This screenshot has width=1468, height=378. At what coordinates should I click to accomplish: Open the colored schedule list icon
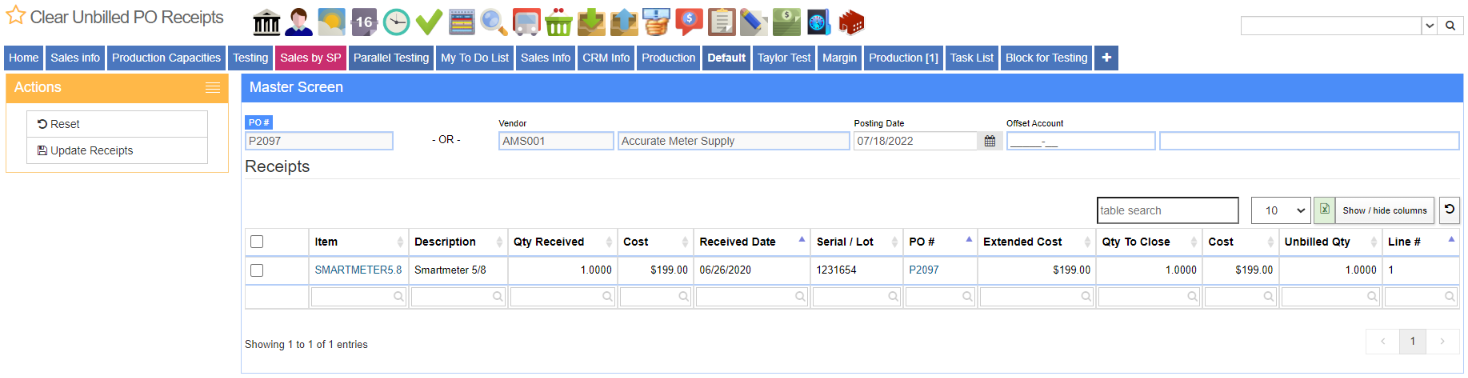click(461, 21)
